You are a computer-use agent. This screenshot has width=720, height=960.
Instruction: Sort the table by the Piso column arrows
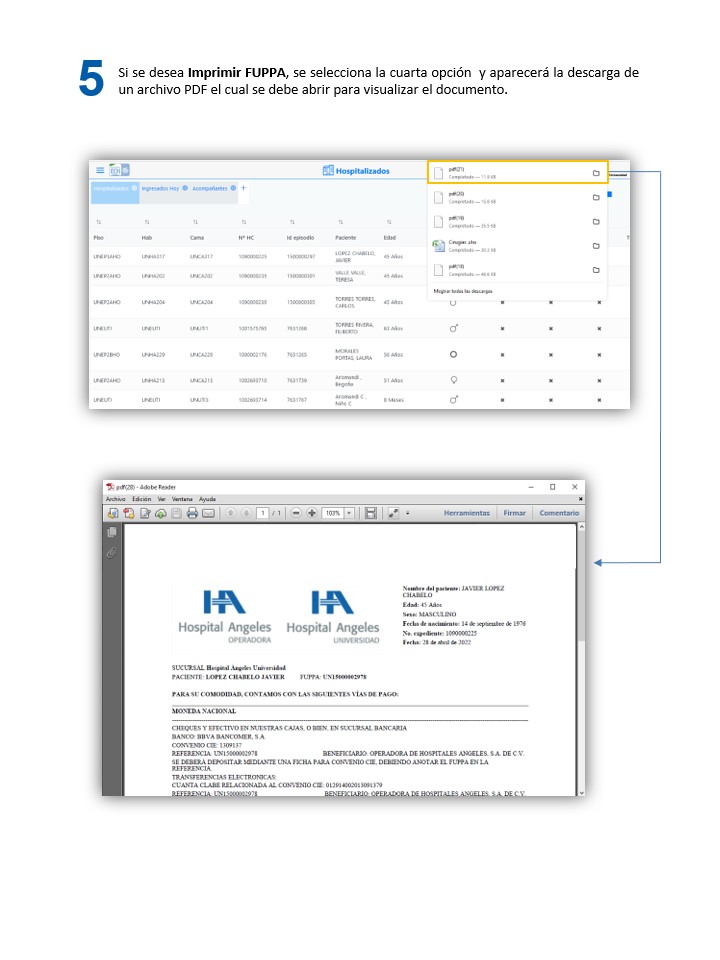tap(98, 222)
